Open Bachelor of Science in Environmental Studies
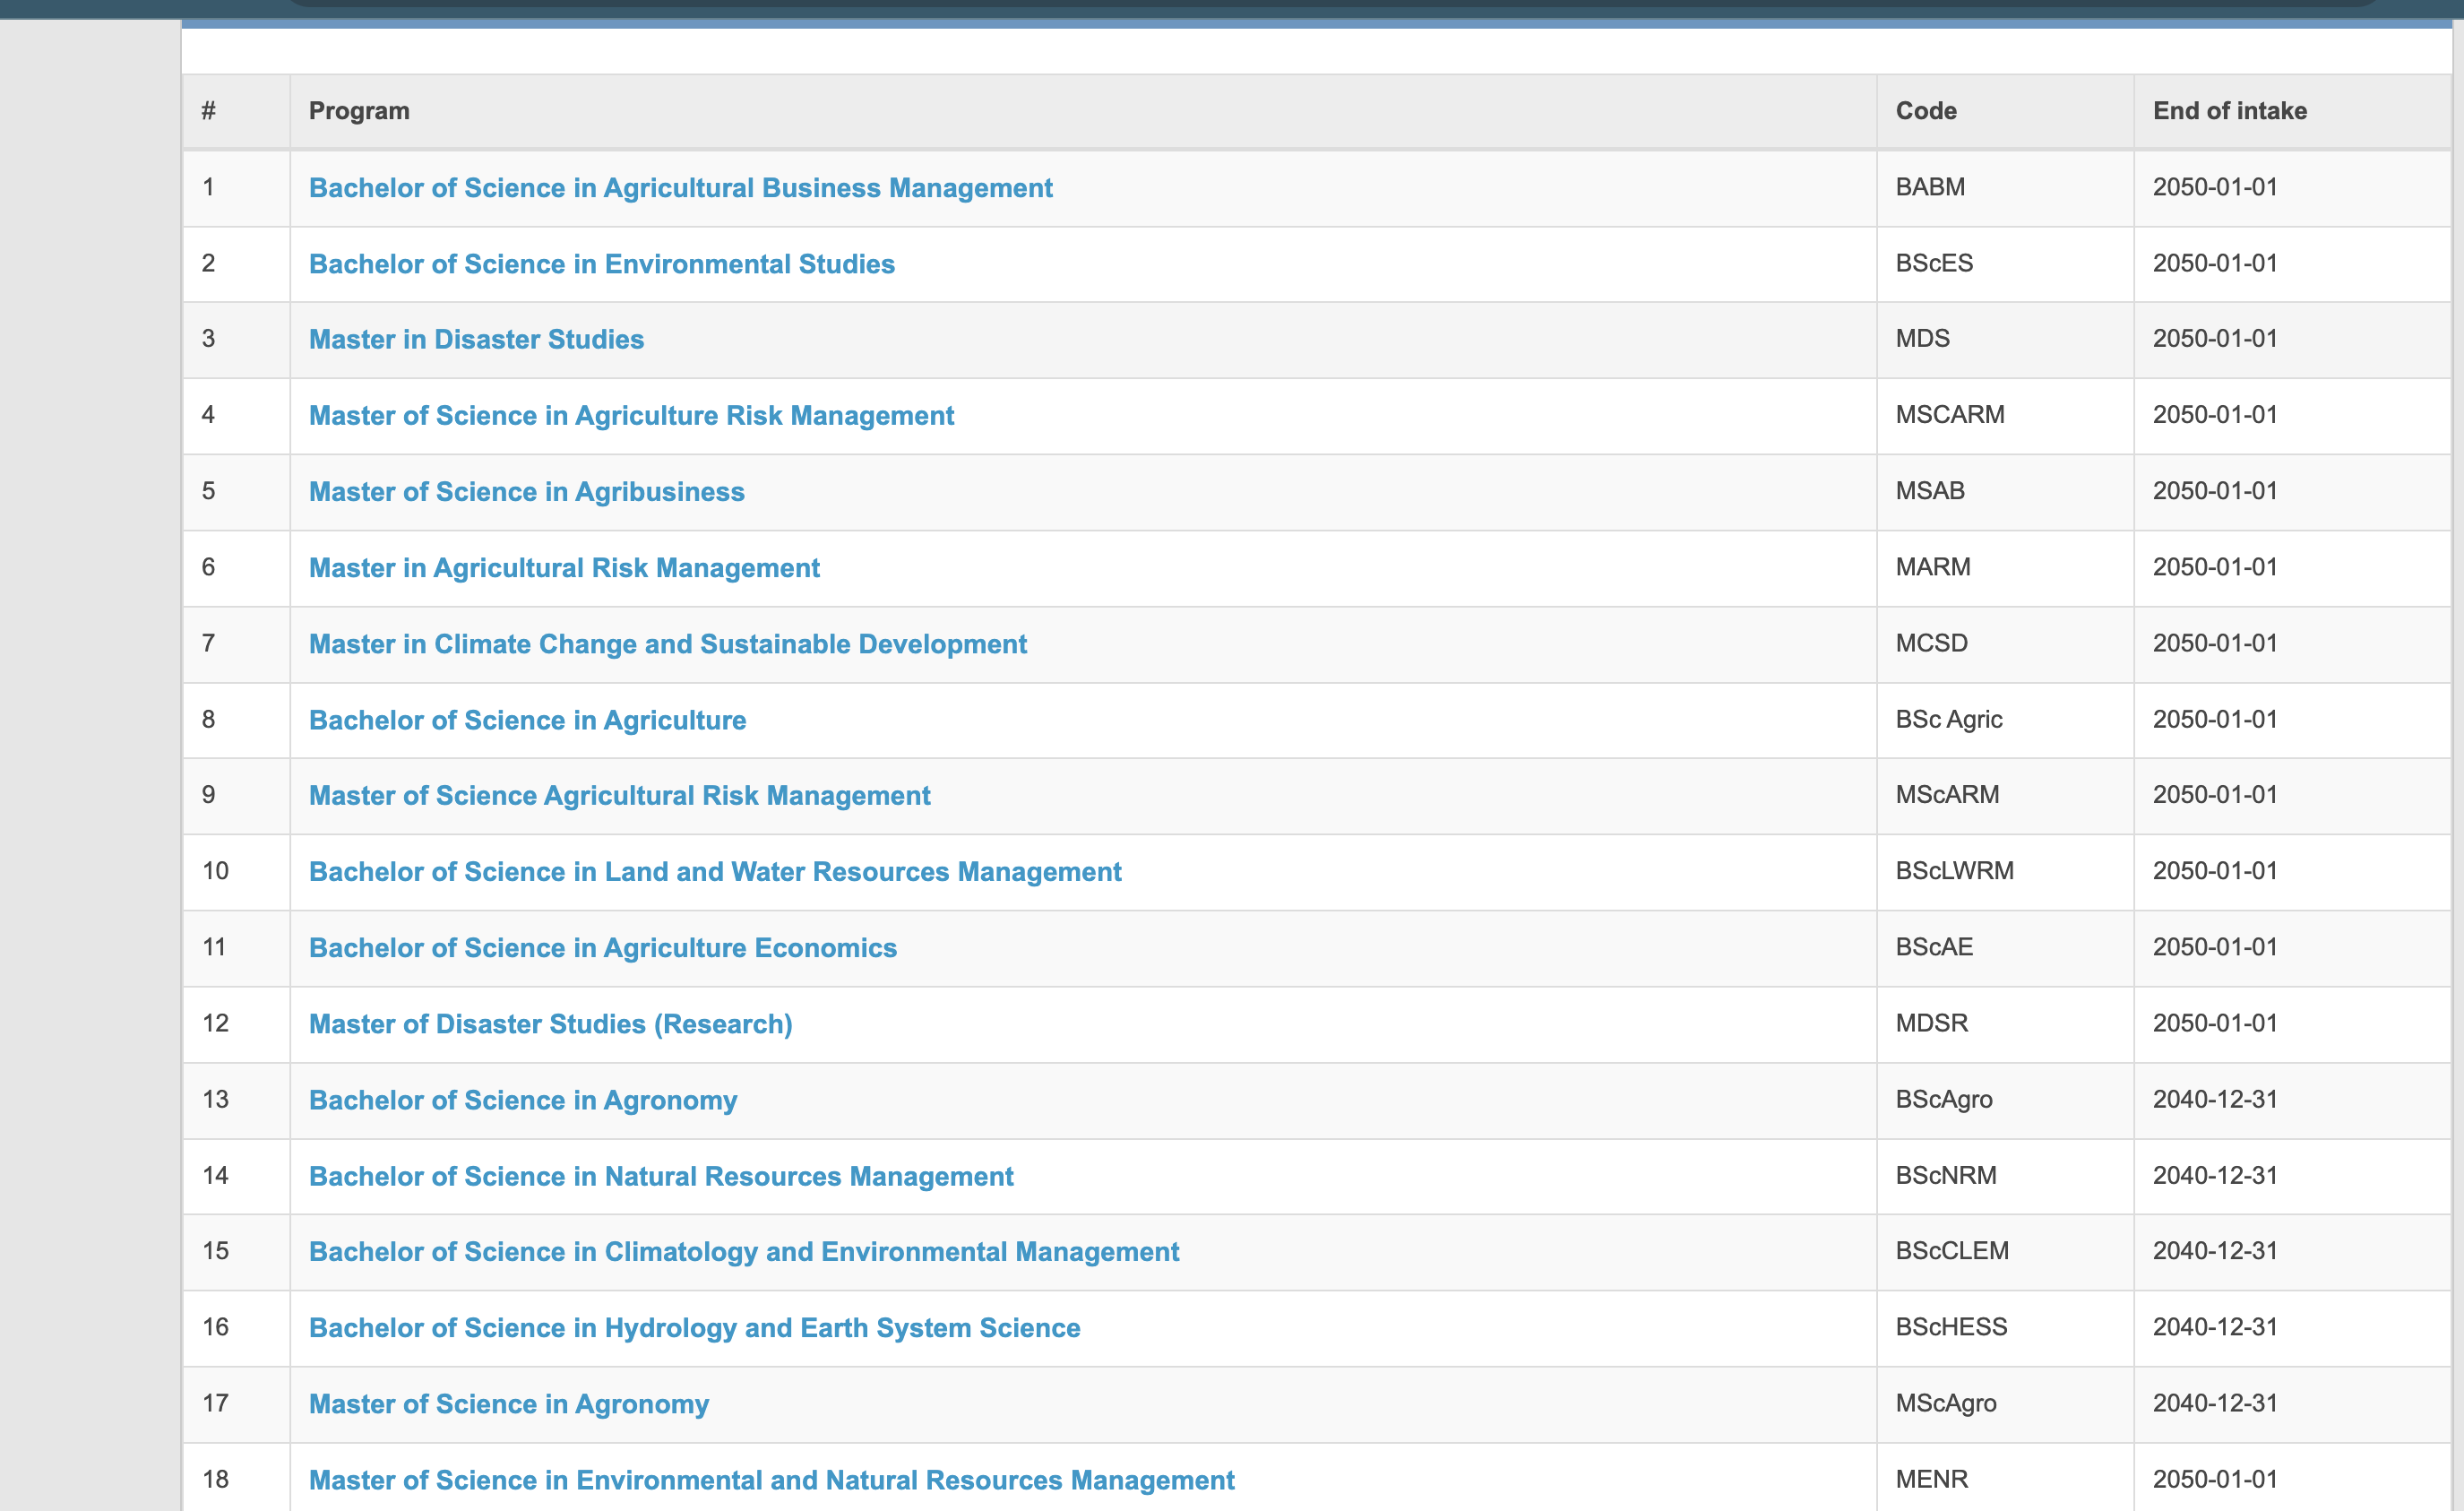Screen dimensions: 2464x1511 tap(601, 264)
